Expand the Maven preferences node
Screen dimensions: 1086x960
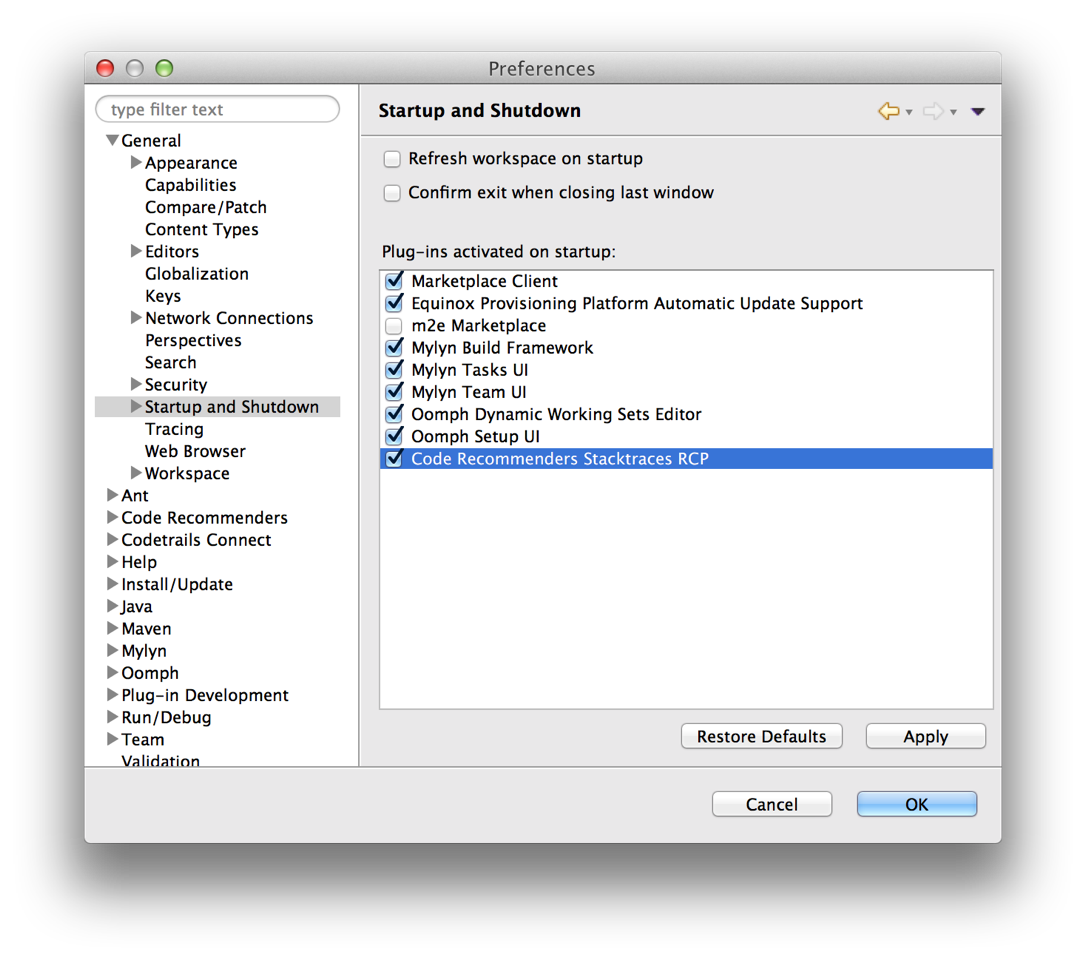(x=112, y=628)
